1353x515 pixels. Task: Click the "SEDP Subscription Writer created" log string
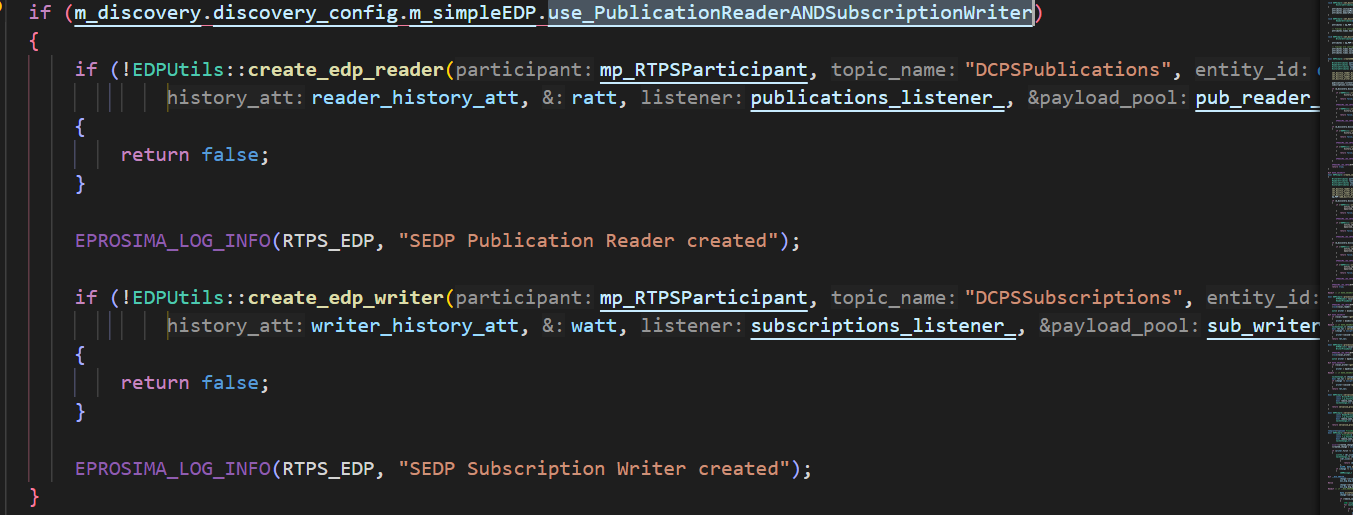(x=596, y=469)
